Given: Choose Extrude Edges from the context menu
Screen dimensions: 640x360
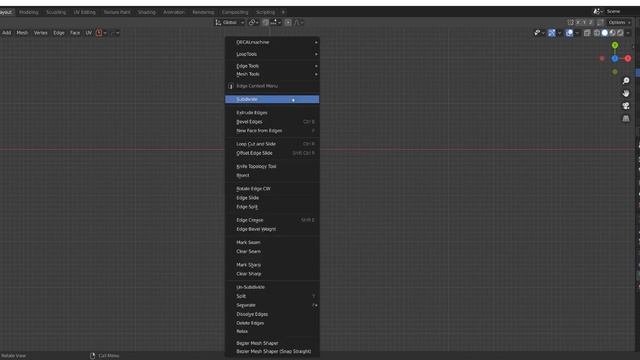Looking at the screenshot, I should tap(272, 113).
